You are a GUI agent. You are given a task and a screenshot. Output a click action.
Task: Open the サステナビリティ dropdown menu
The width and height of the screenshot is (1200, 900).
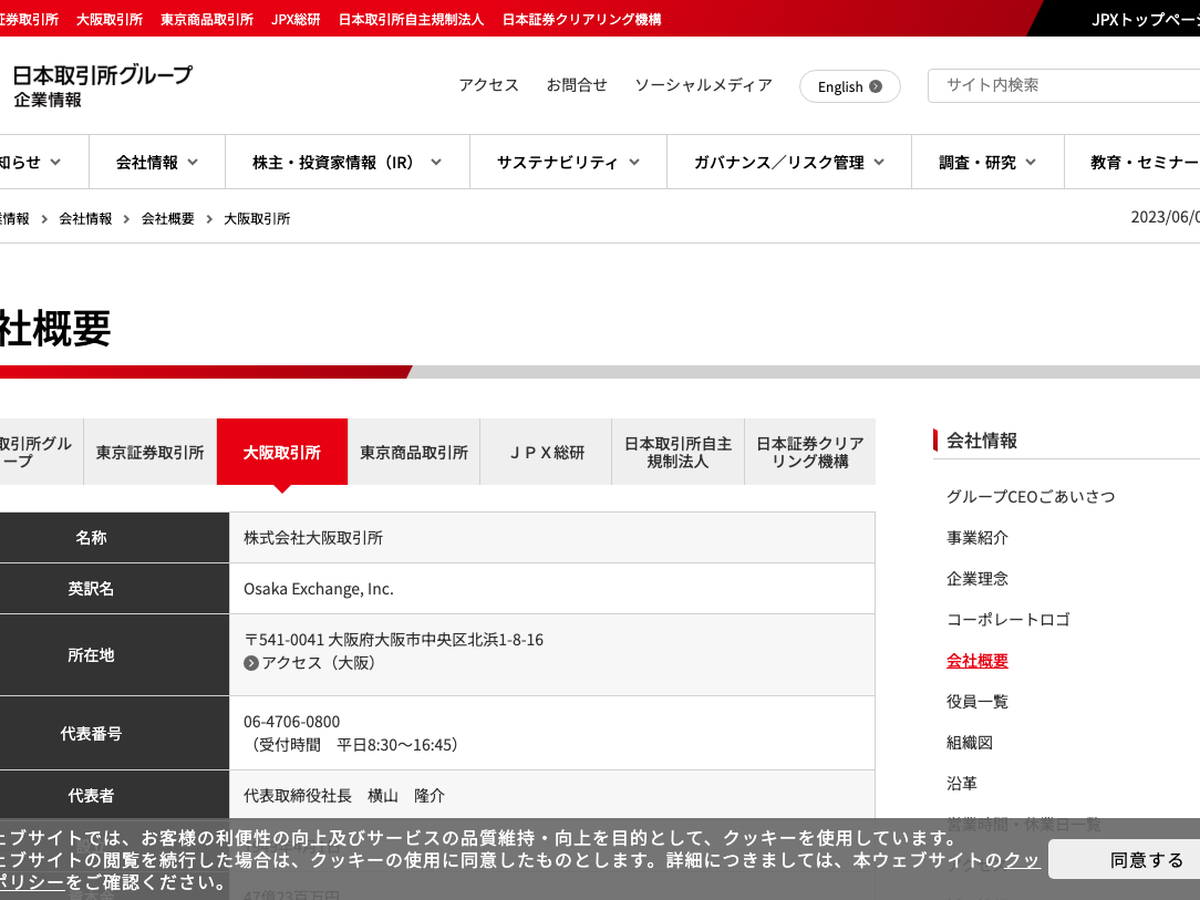pos(570,162)
